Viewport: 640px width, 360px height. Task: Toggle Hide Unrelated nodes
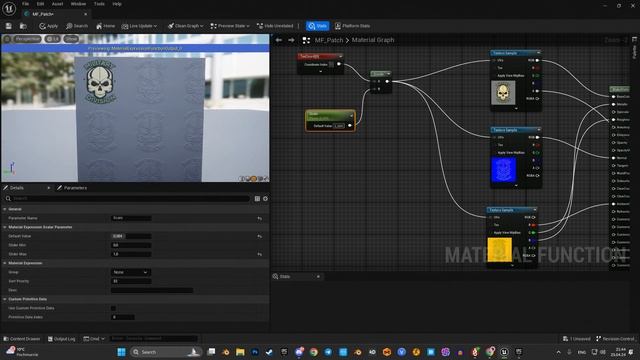tap(275, 26)
